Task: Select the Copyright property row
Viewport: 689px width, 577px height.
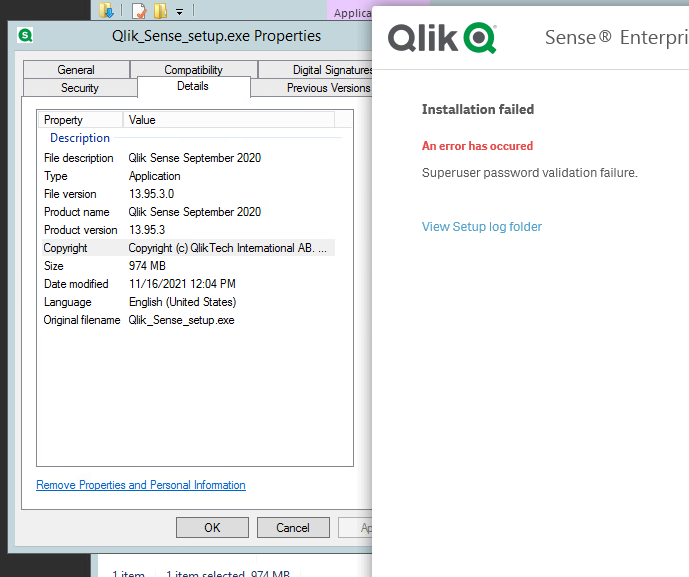Action: click(188, 248)
